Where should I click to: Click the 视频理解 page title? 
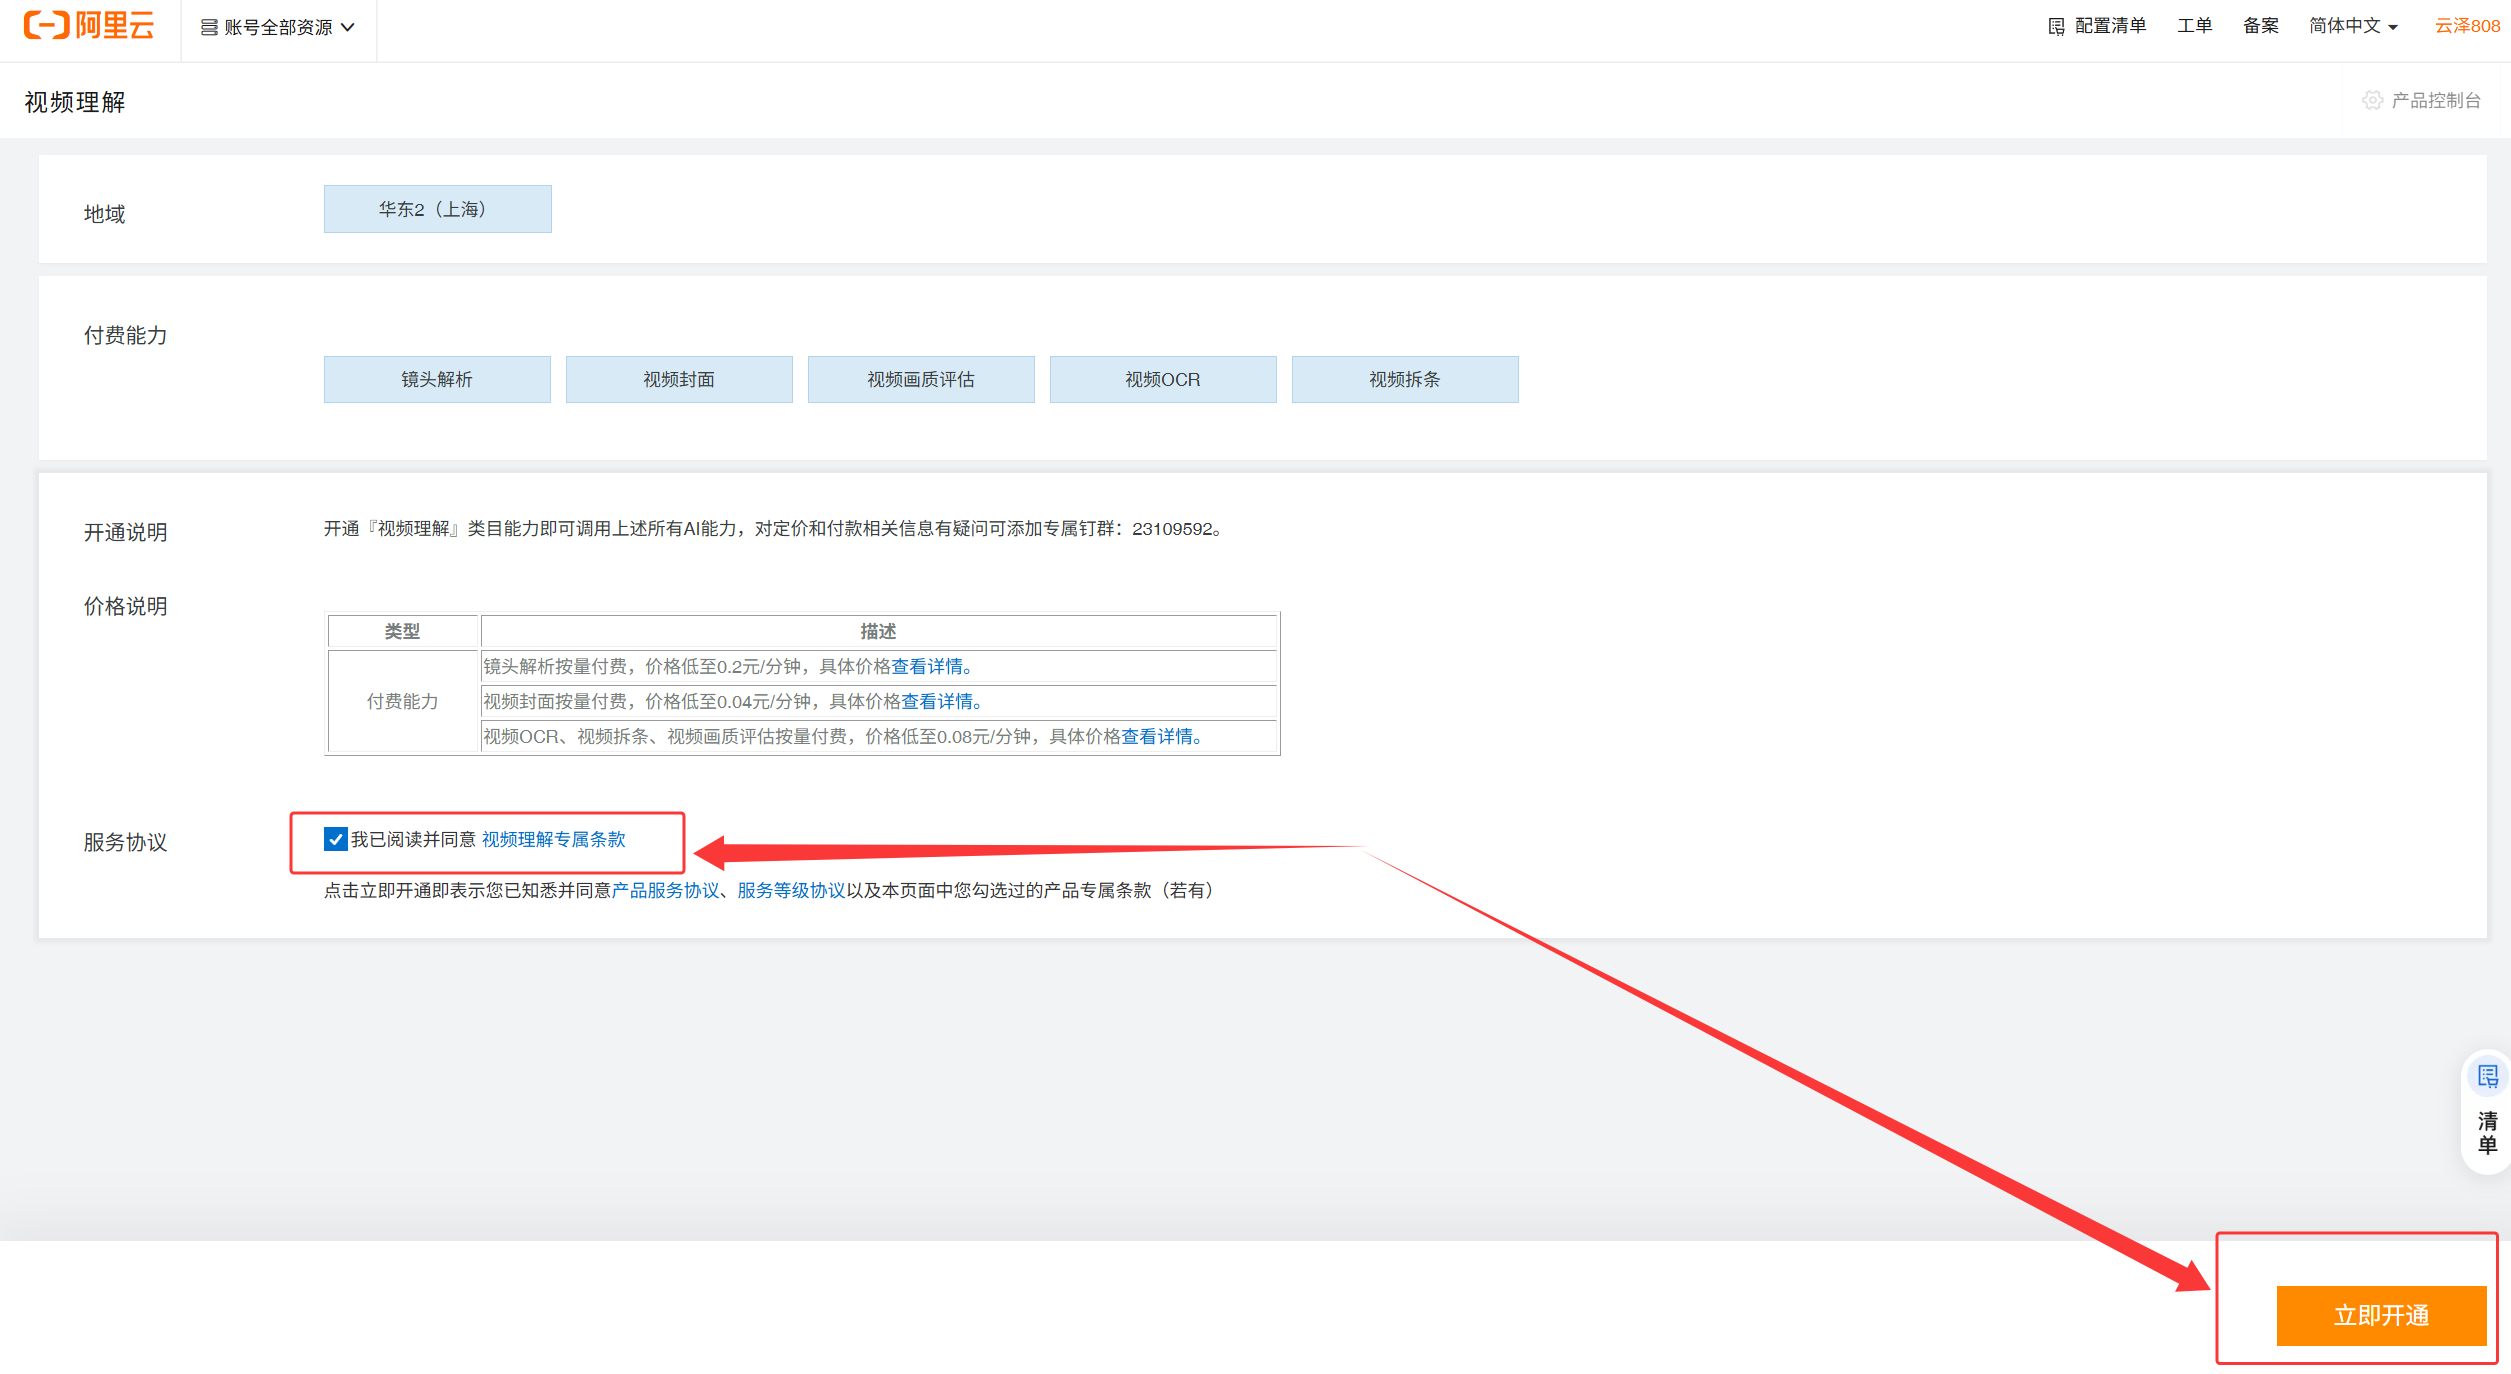[75, 102]
